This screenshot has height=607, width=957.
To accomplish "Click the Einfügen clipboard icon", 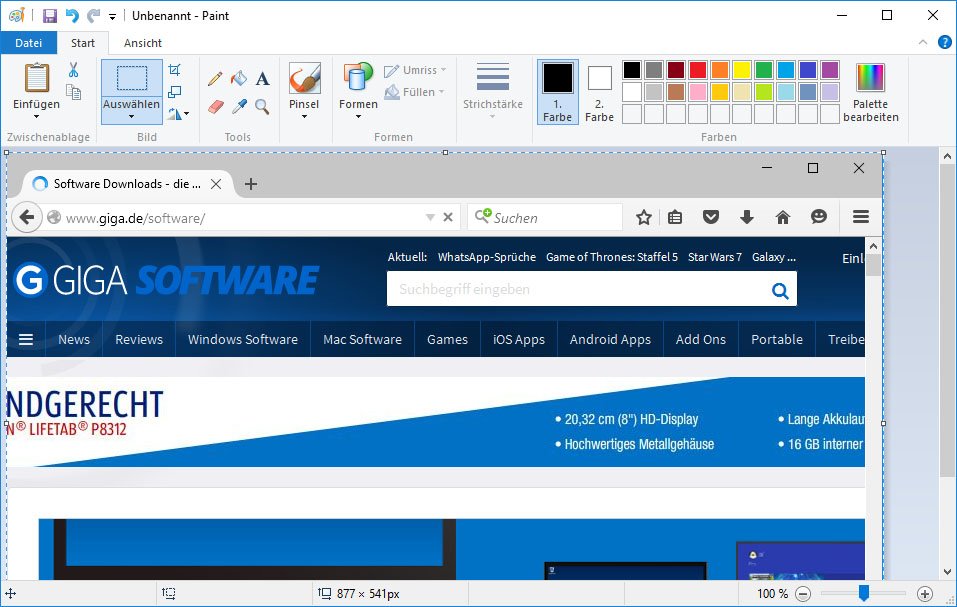I will point(37,78).
